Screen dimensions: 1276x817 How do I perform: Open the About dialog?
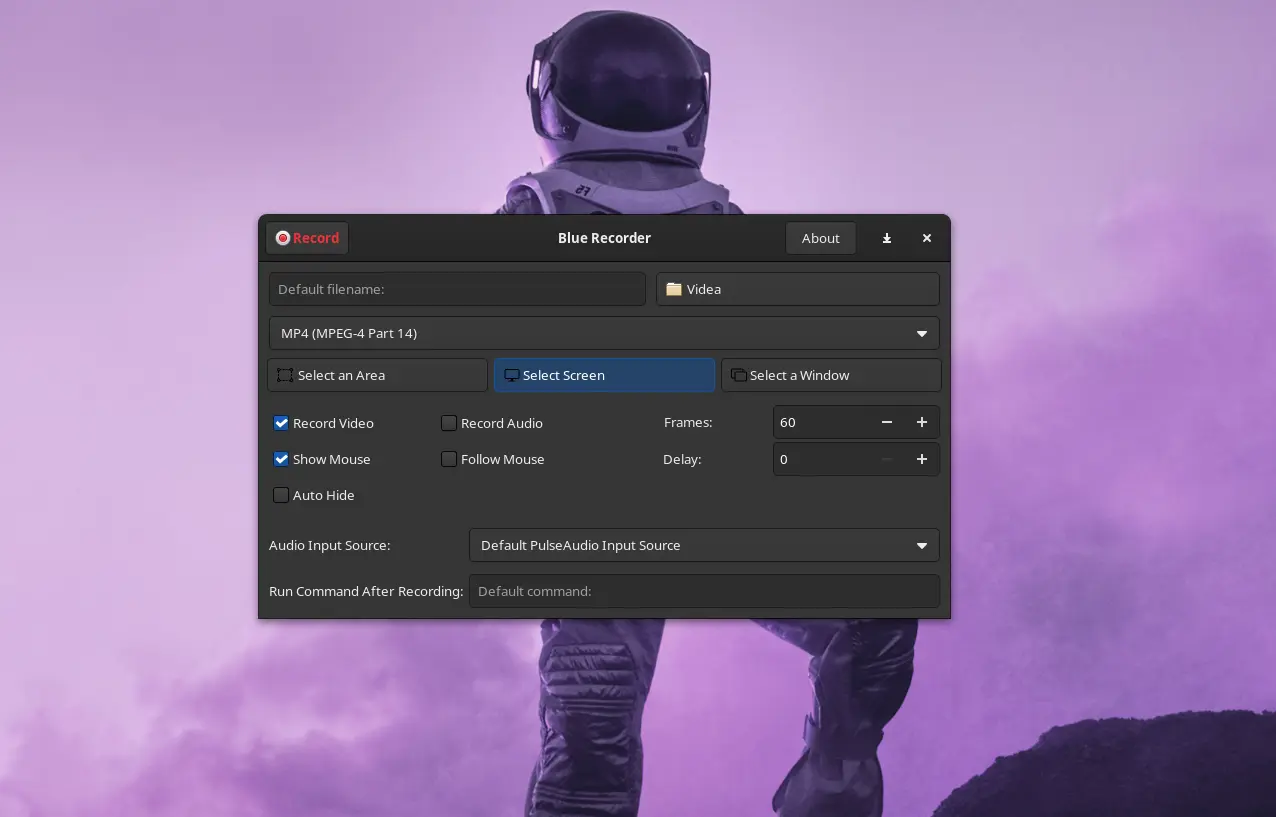point(820,238)
